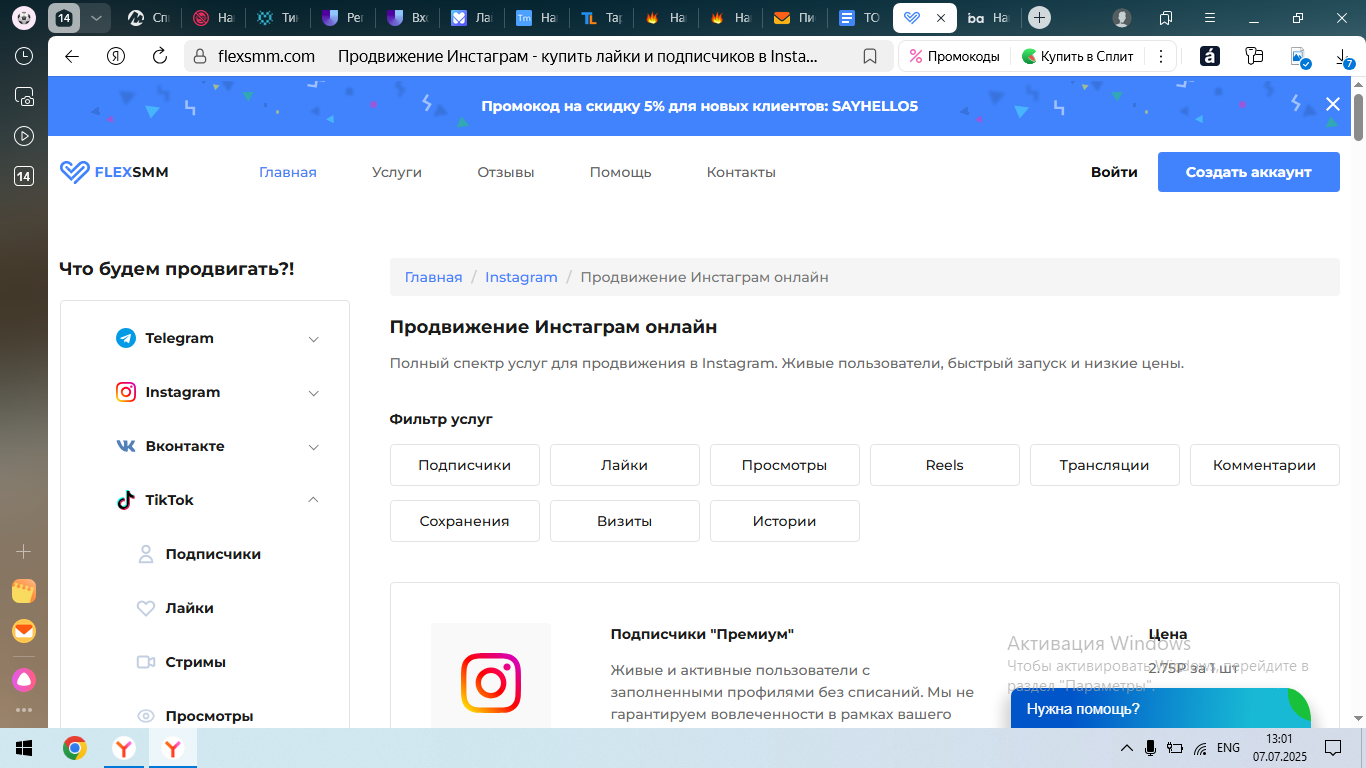
Task: Filter services by Истории
Action: pos(785,521)
